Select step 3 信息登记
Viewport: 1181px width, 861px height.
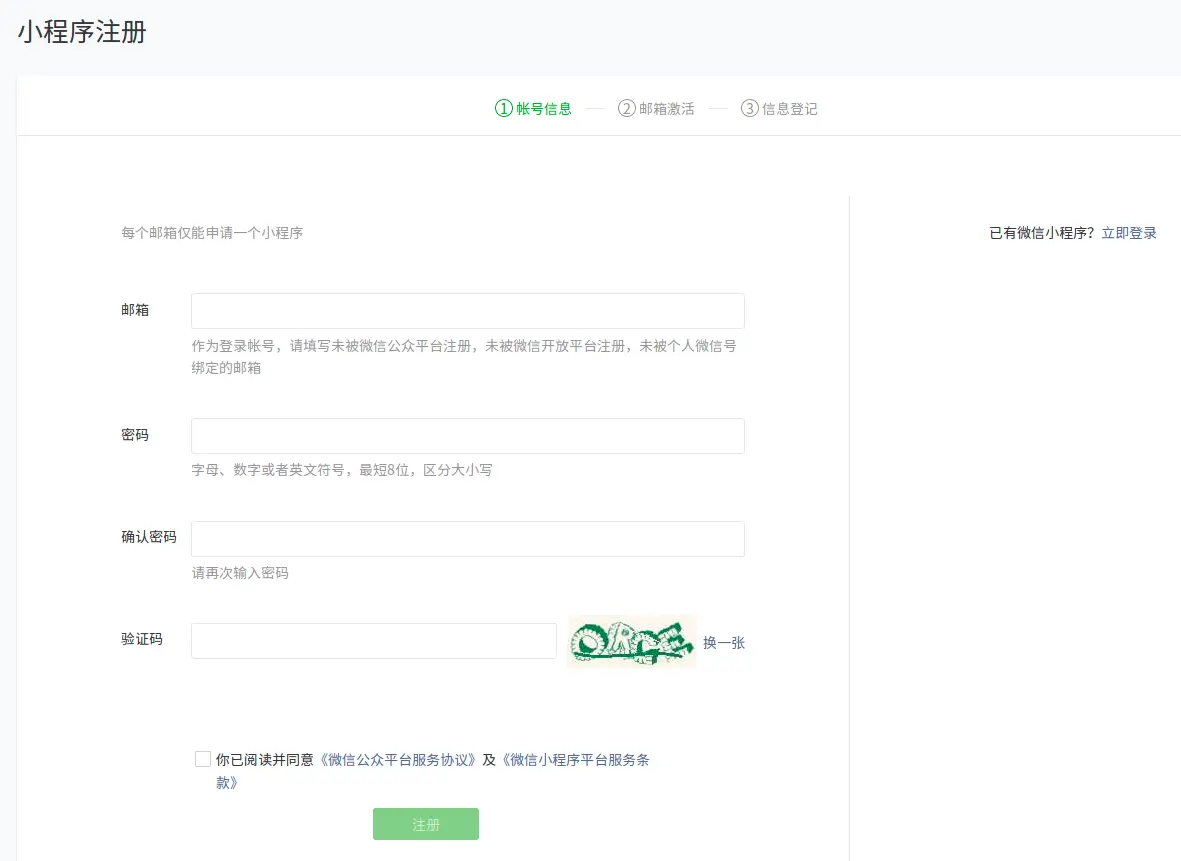click(779, 108)
